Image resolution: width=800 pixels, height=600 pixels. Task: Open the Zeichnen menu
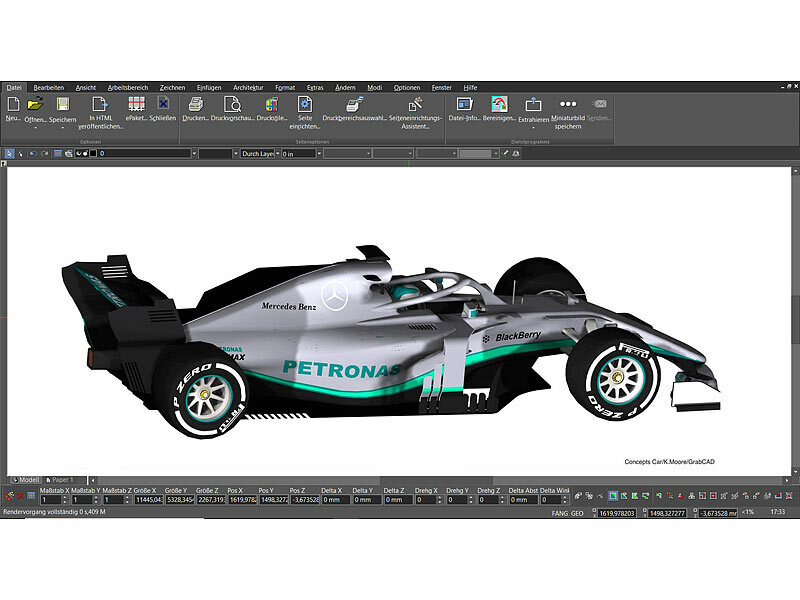click(x=172, y=88)
